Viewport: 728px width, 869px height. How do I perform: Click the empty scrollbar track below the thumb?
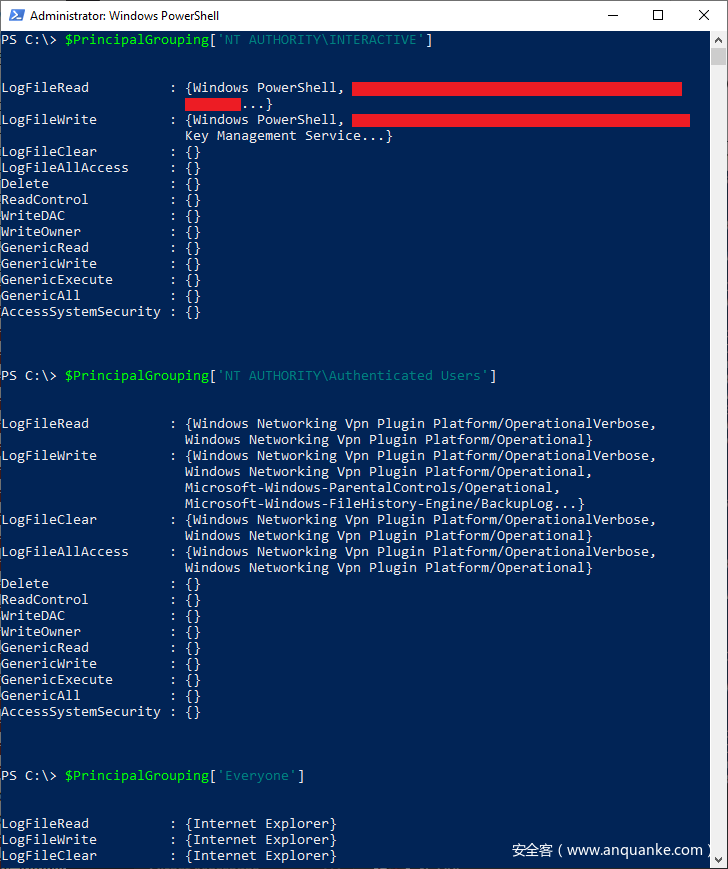pos(718,450)
